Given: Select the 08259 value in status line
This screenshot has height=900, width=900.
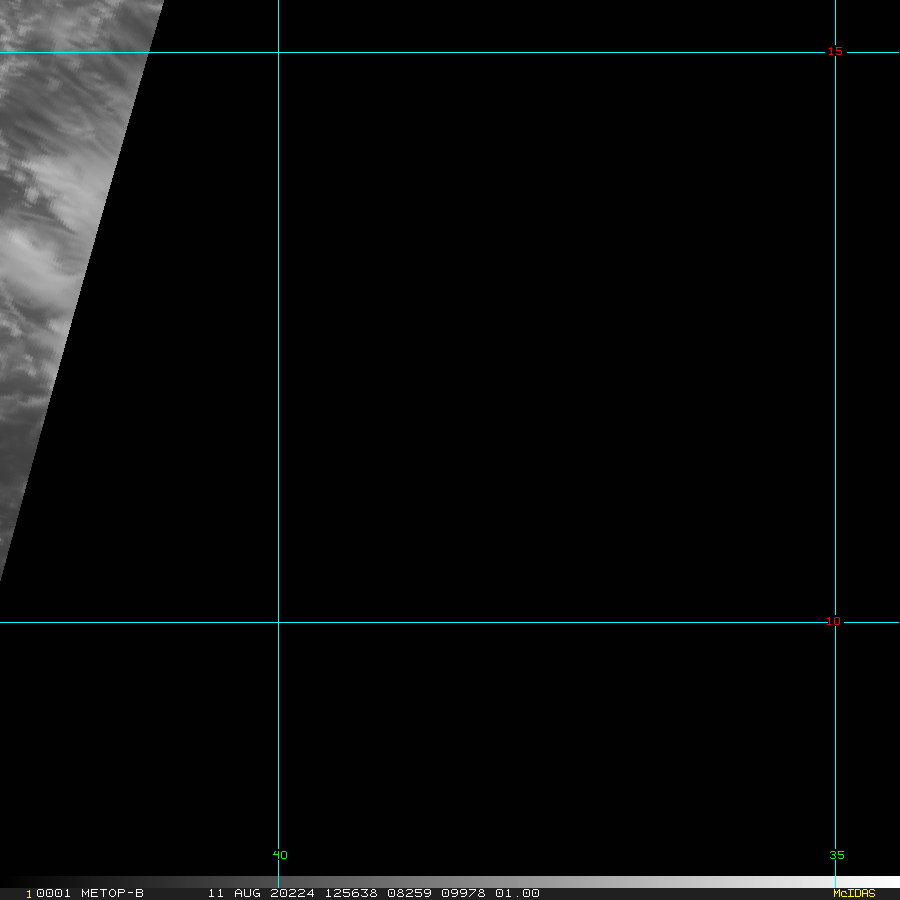Looking at the screenshot, I should coord(409,893).
